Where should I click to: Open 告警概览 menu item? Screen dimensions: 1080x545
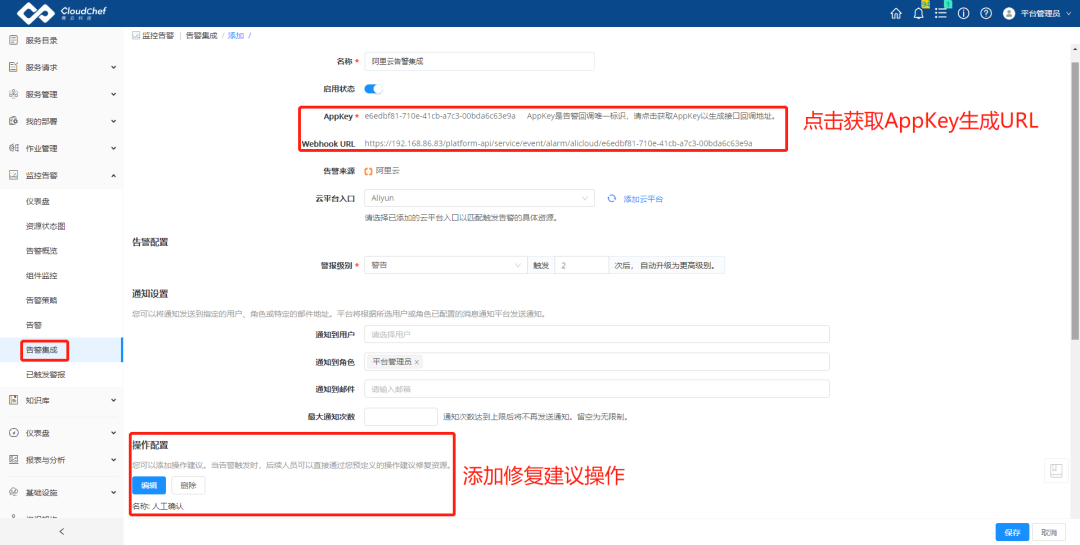(41, 251)
